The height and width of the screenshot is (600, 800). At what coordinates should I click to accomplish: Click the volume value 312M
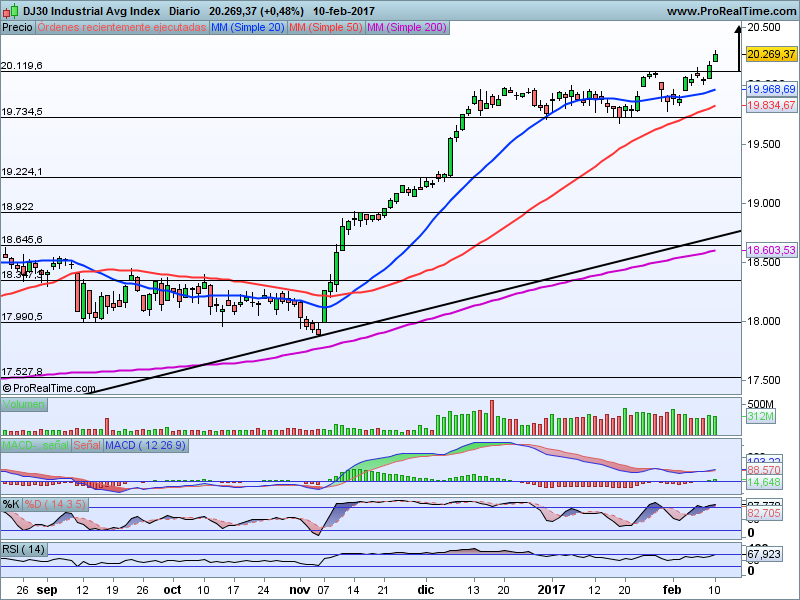(x=761, y=416)
